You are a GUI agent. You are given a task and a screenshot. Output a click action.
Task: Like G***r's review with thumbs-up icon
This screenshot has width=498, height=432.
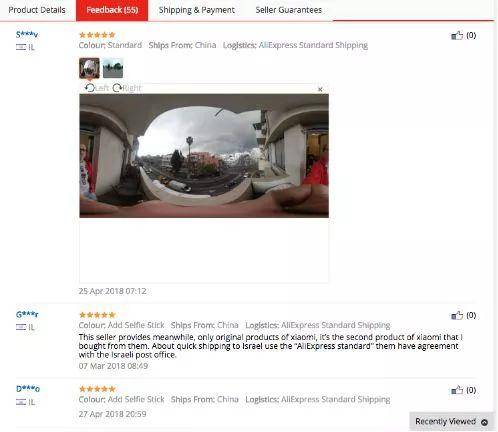tap(457, 315)
